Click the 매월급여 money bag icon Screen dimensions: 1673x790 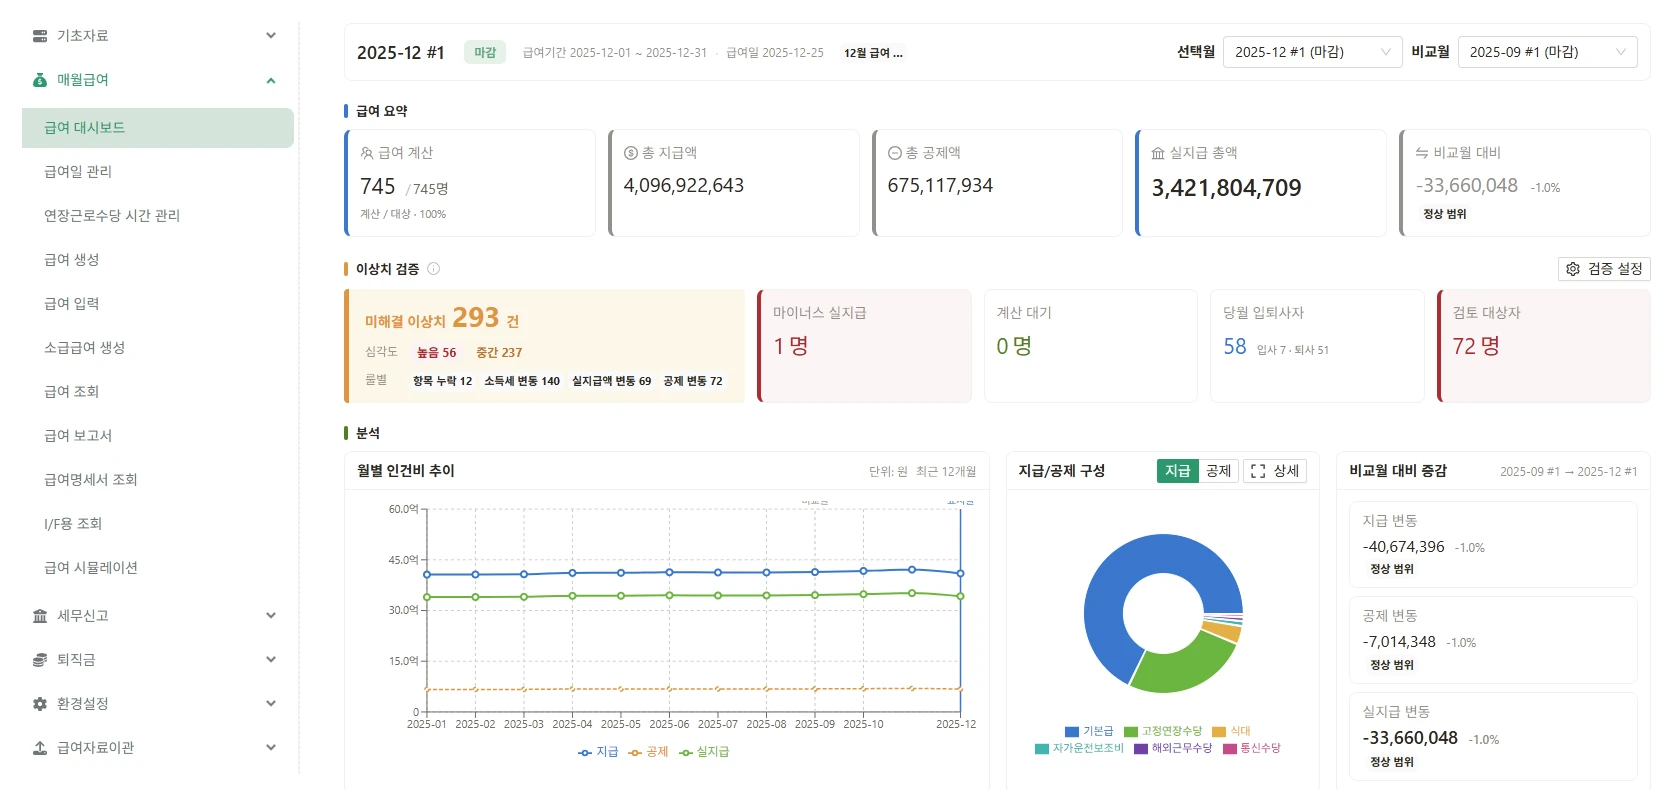[40, 80]
